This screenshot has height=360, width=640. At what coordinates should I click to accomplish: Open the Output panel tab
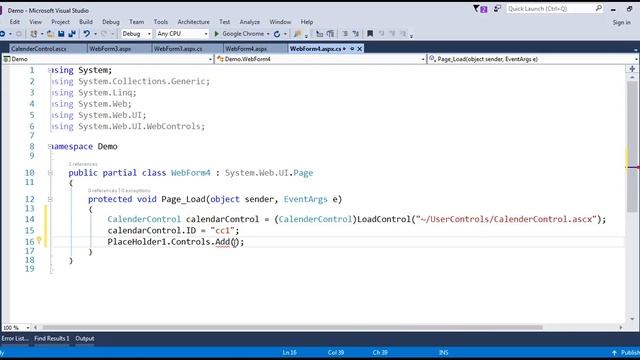[85, 338]
